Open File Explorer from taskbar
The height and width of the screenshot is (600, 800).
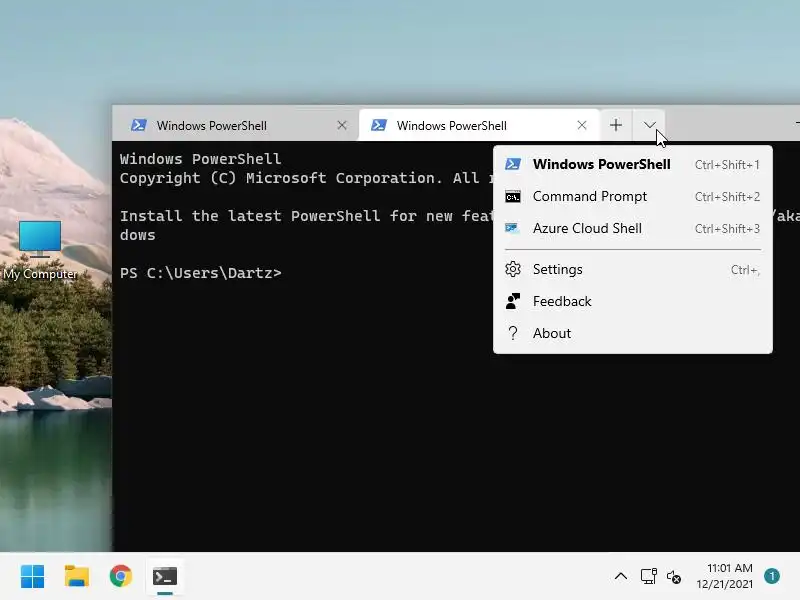point(77,577)
